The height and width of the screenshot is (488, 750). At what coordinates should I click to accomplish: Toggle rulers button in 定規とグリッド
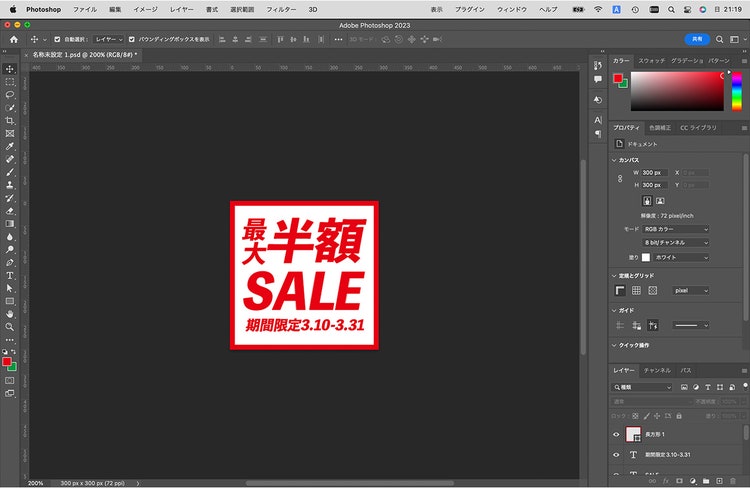[620, 290]
